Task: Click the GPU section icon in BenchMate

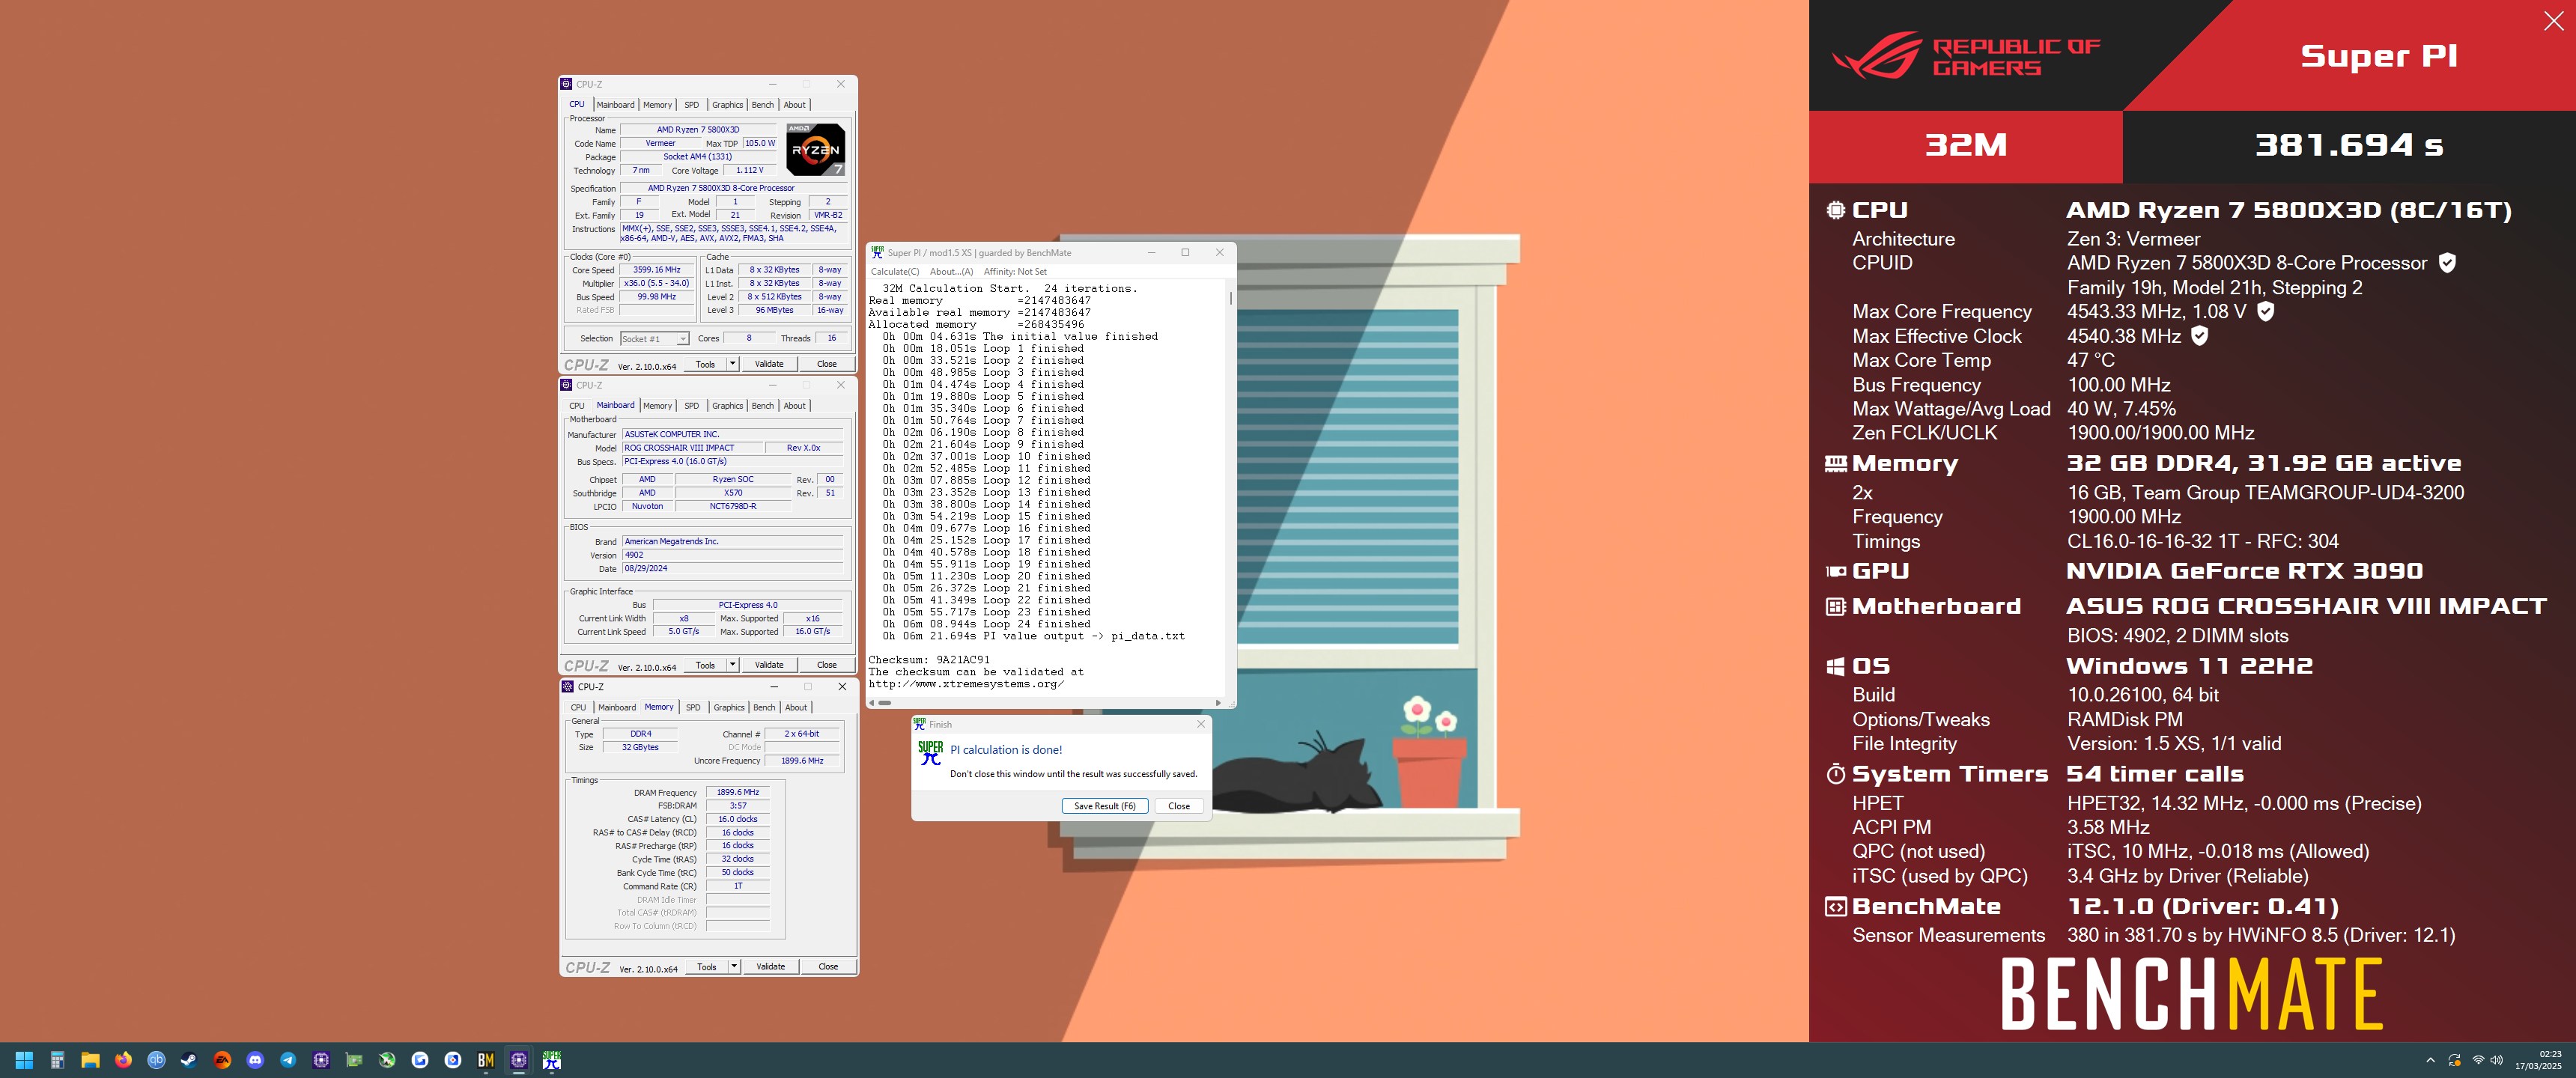Action: pos(1836,571)
